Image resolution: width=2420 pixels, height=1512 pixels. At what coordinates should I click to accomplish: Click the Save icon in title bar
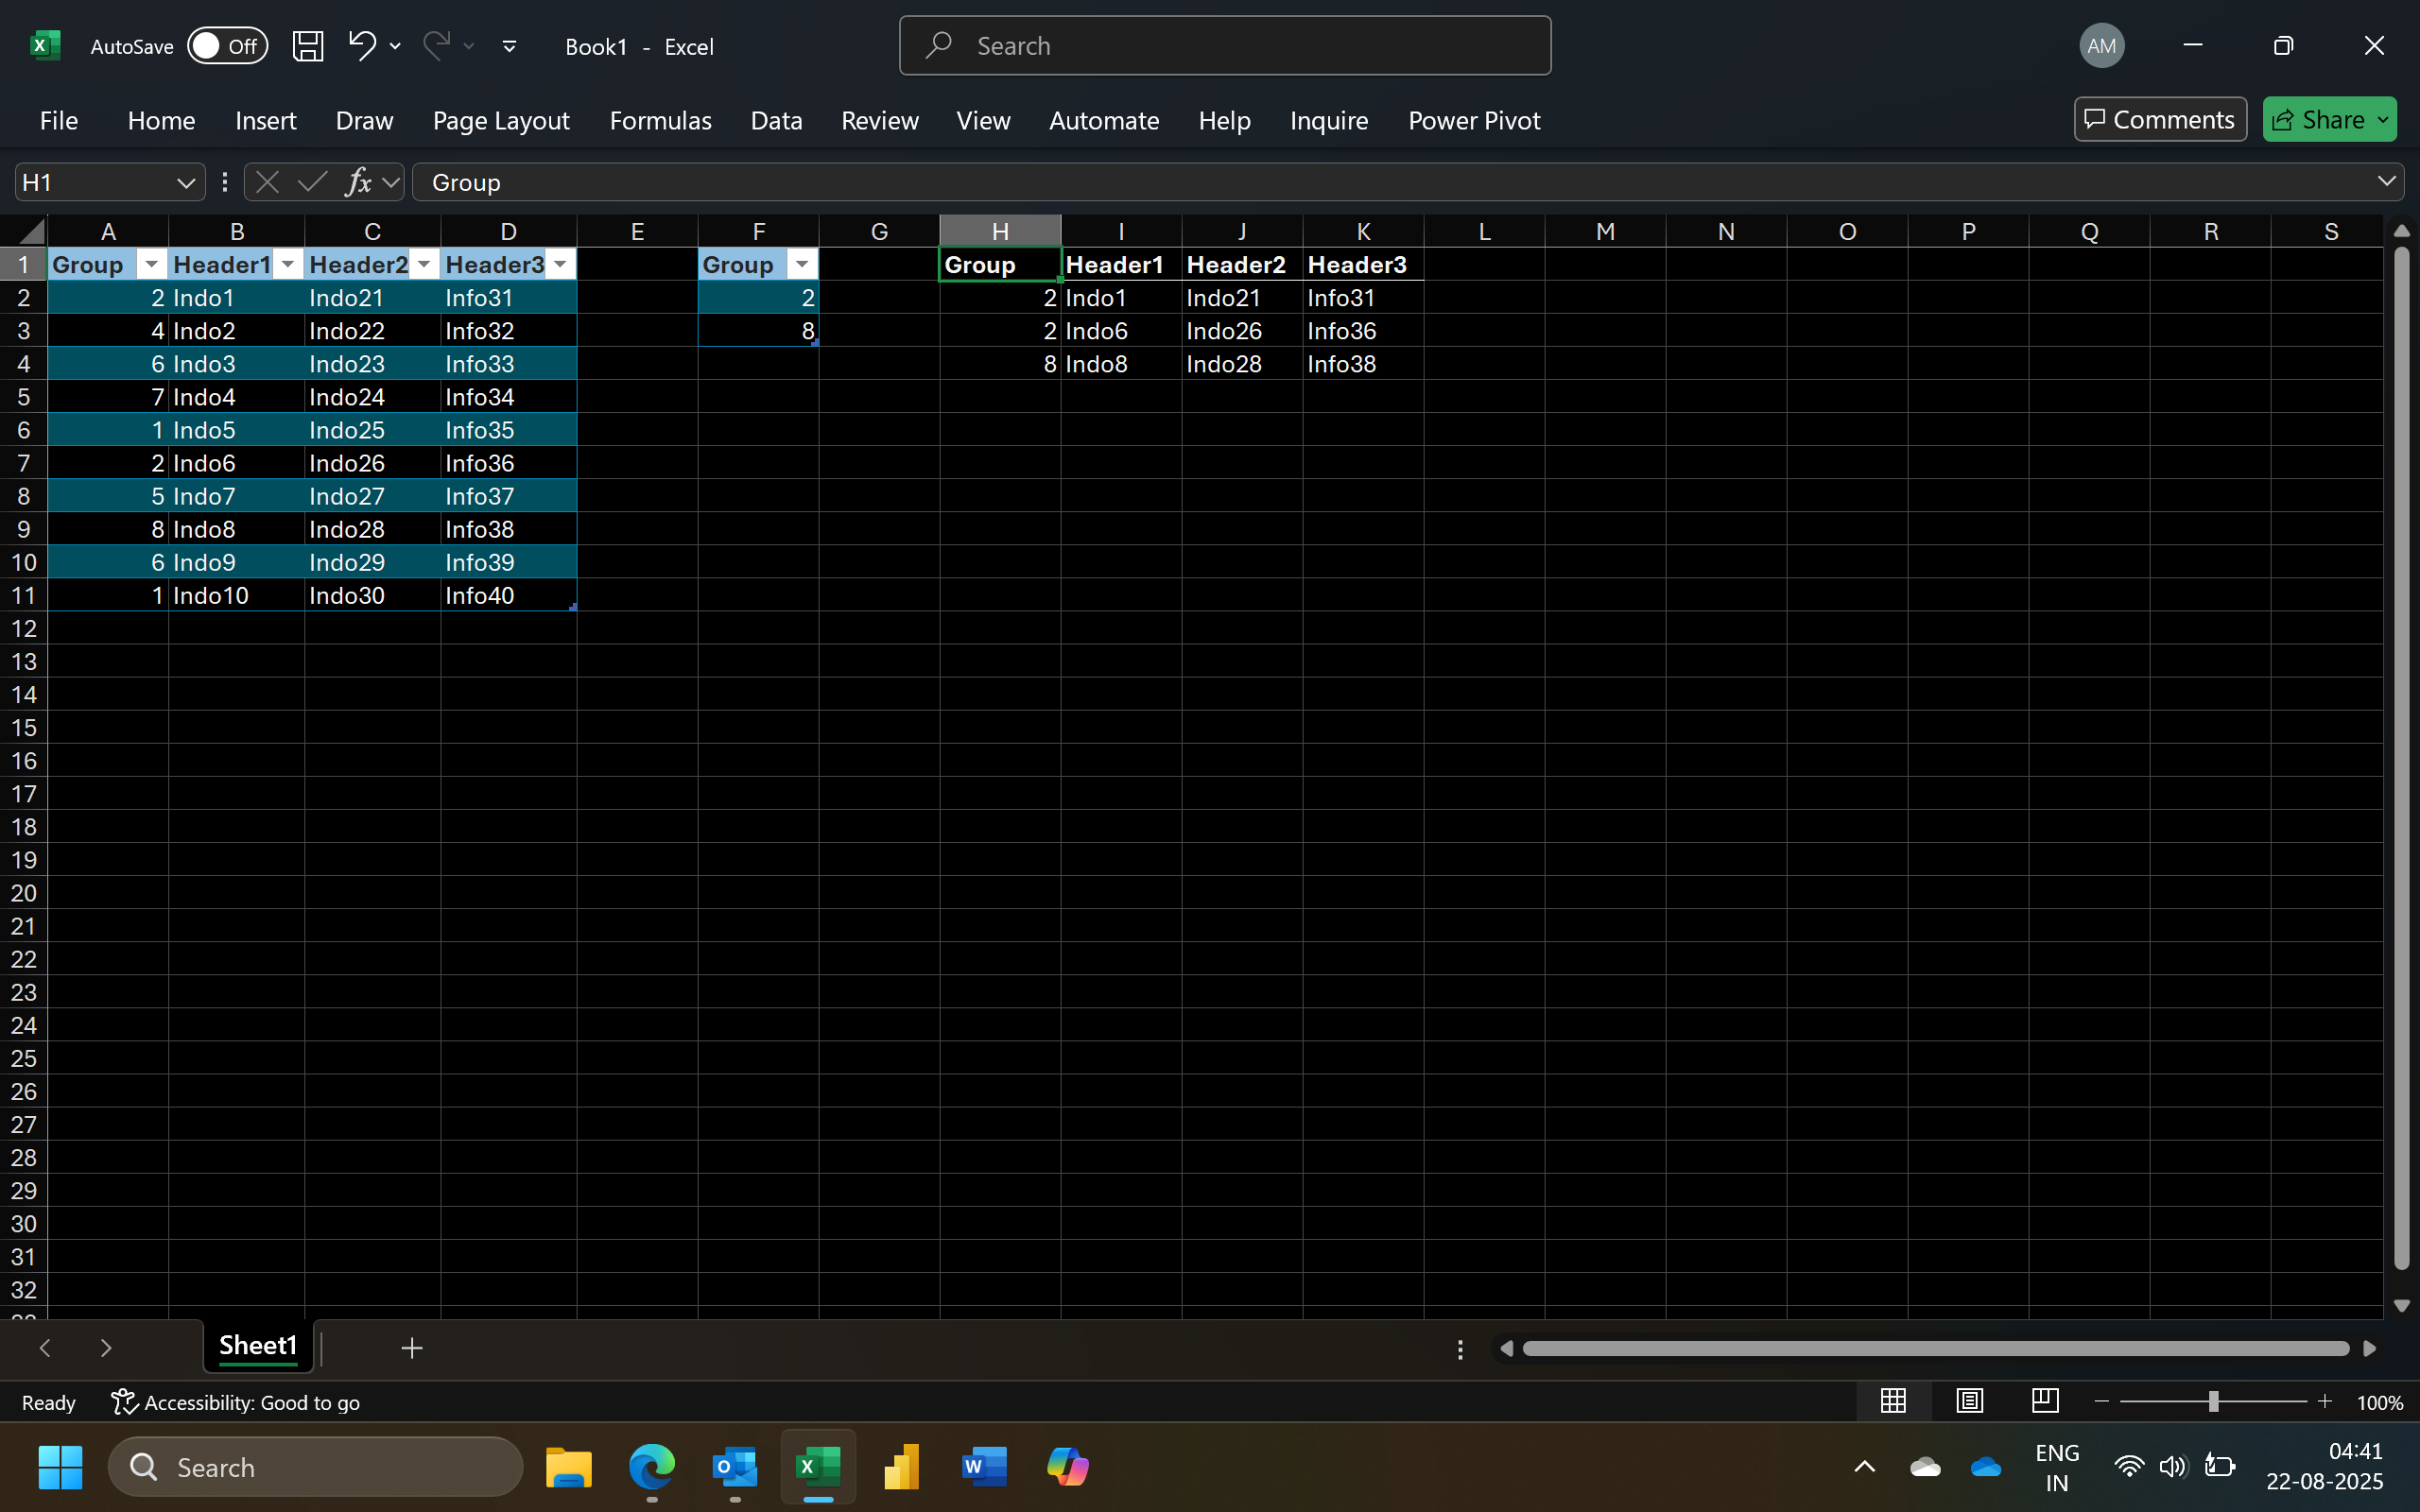pos(307,46)
